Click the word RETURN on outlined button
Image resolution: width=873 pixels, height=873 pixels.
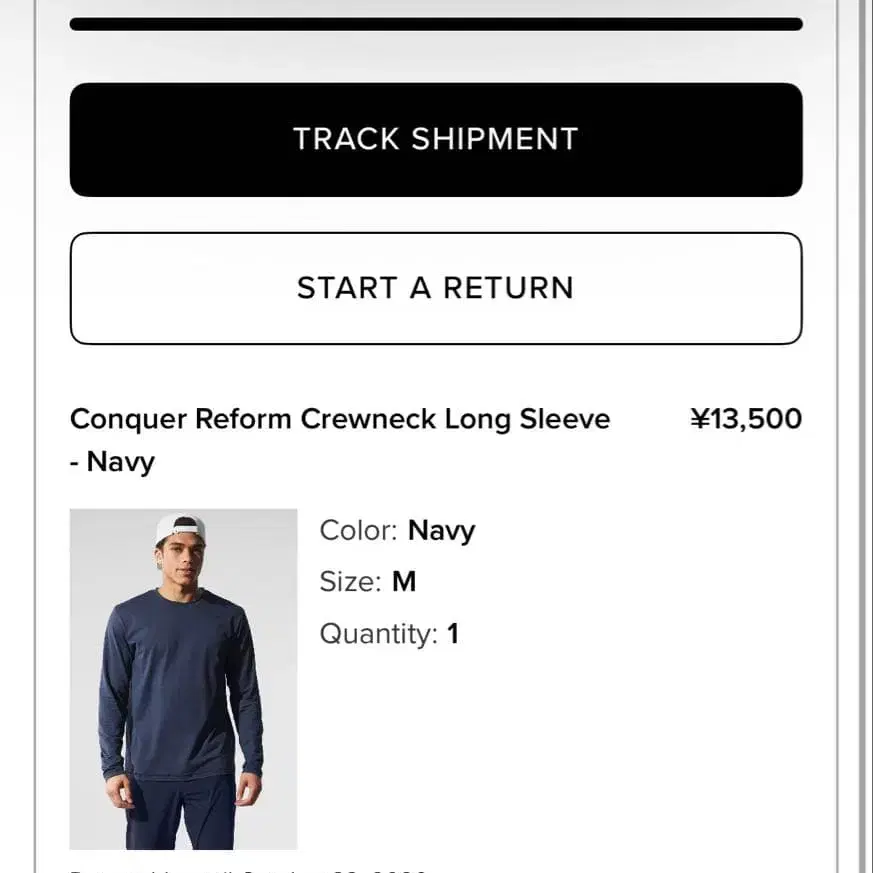[508, 288]
